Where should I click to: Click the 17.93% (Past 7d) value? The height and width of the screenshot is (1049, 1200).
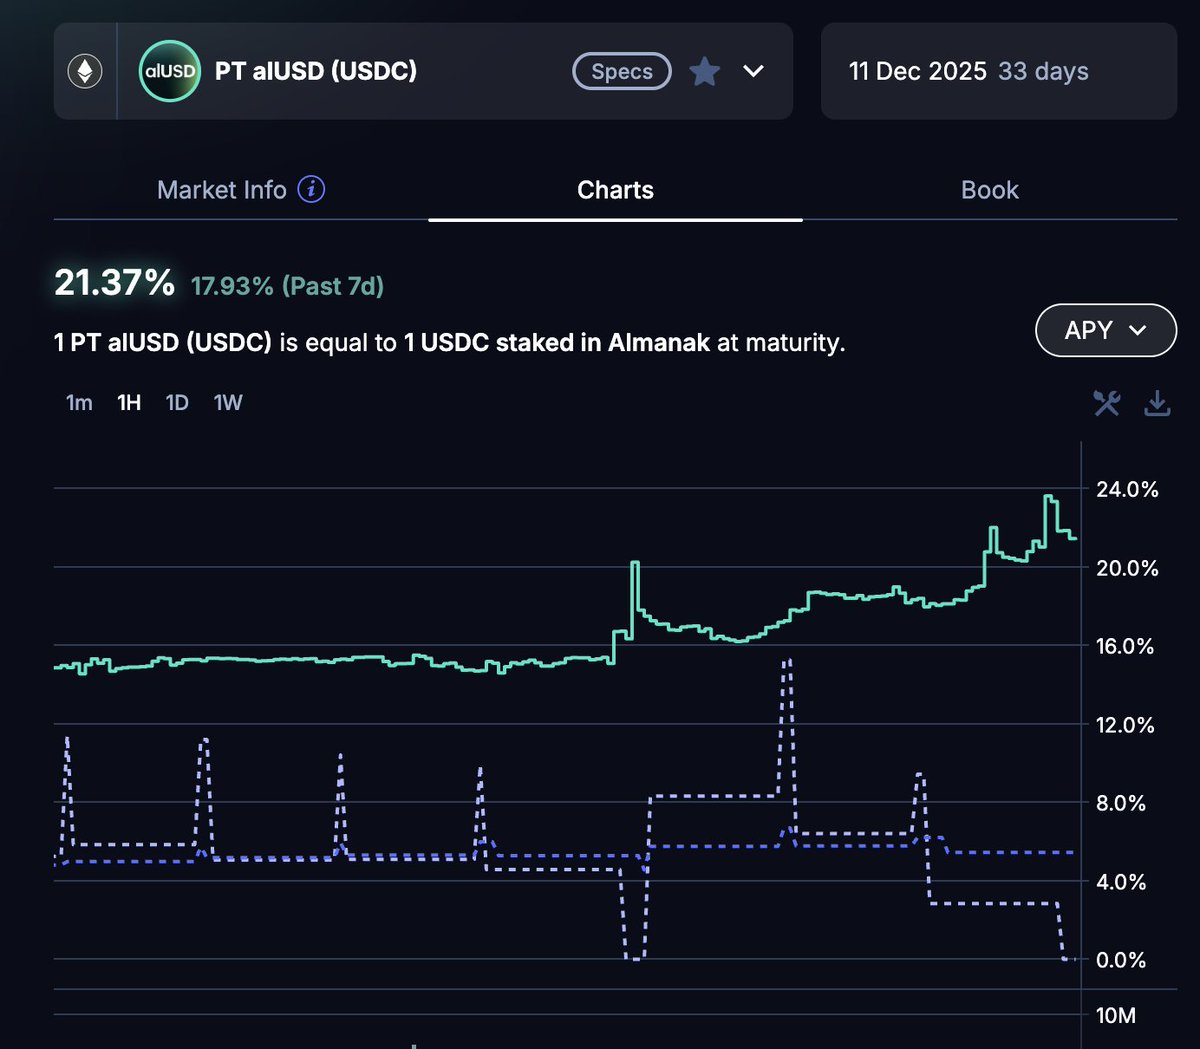pyautogui.click(x=287, y=286)
